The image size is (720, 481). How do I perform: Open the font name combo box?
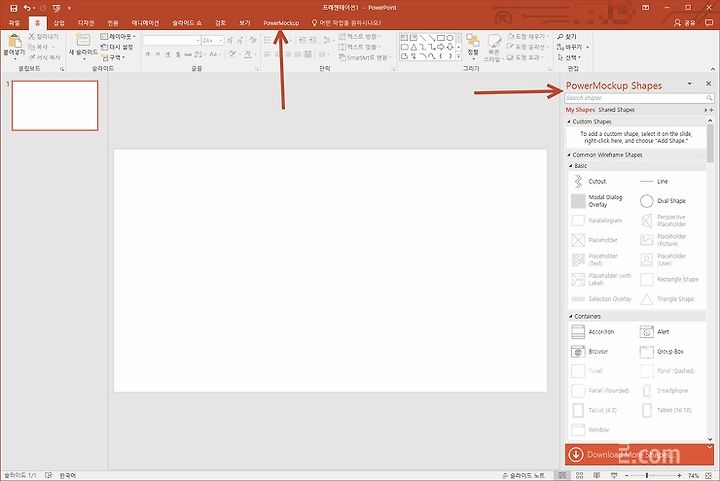coord(172,40)
